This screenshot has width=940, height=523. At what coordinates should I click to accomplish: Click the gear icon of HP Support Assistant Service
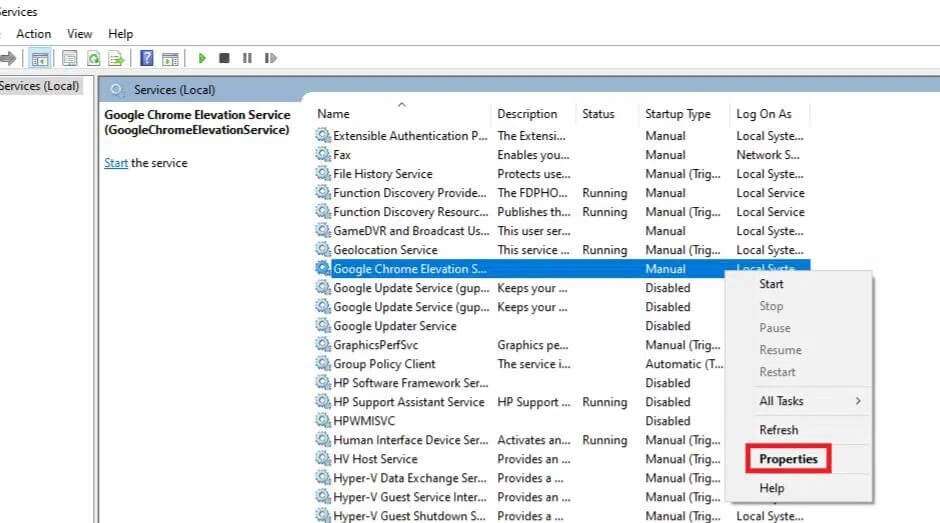(323, 402)
